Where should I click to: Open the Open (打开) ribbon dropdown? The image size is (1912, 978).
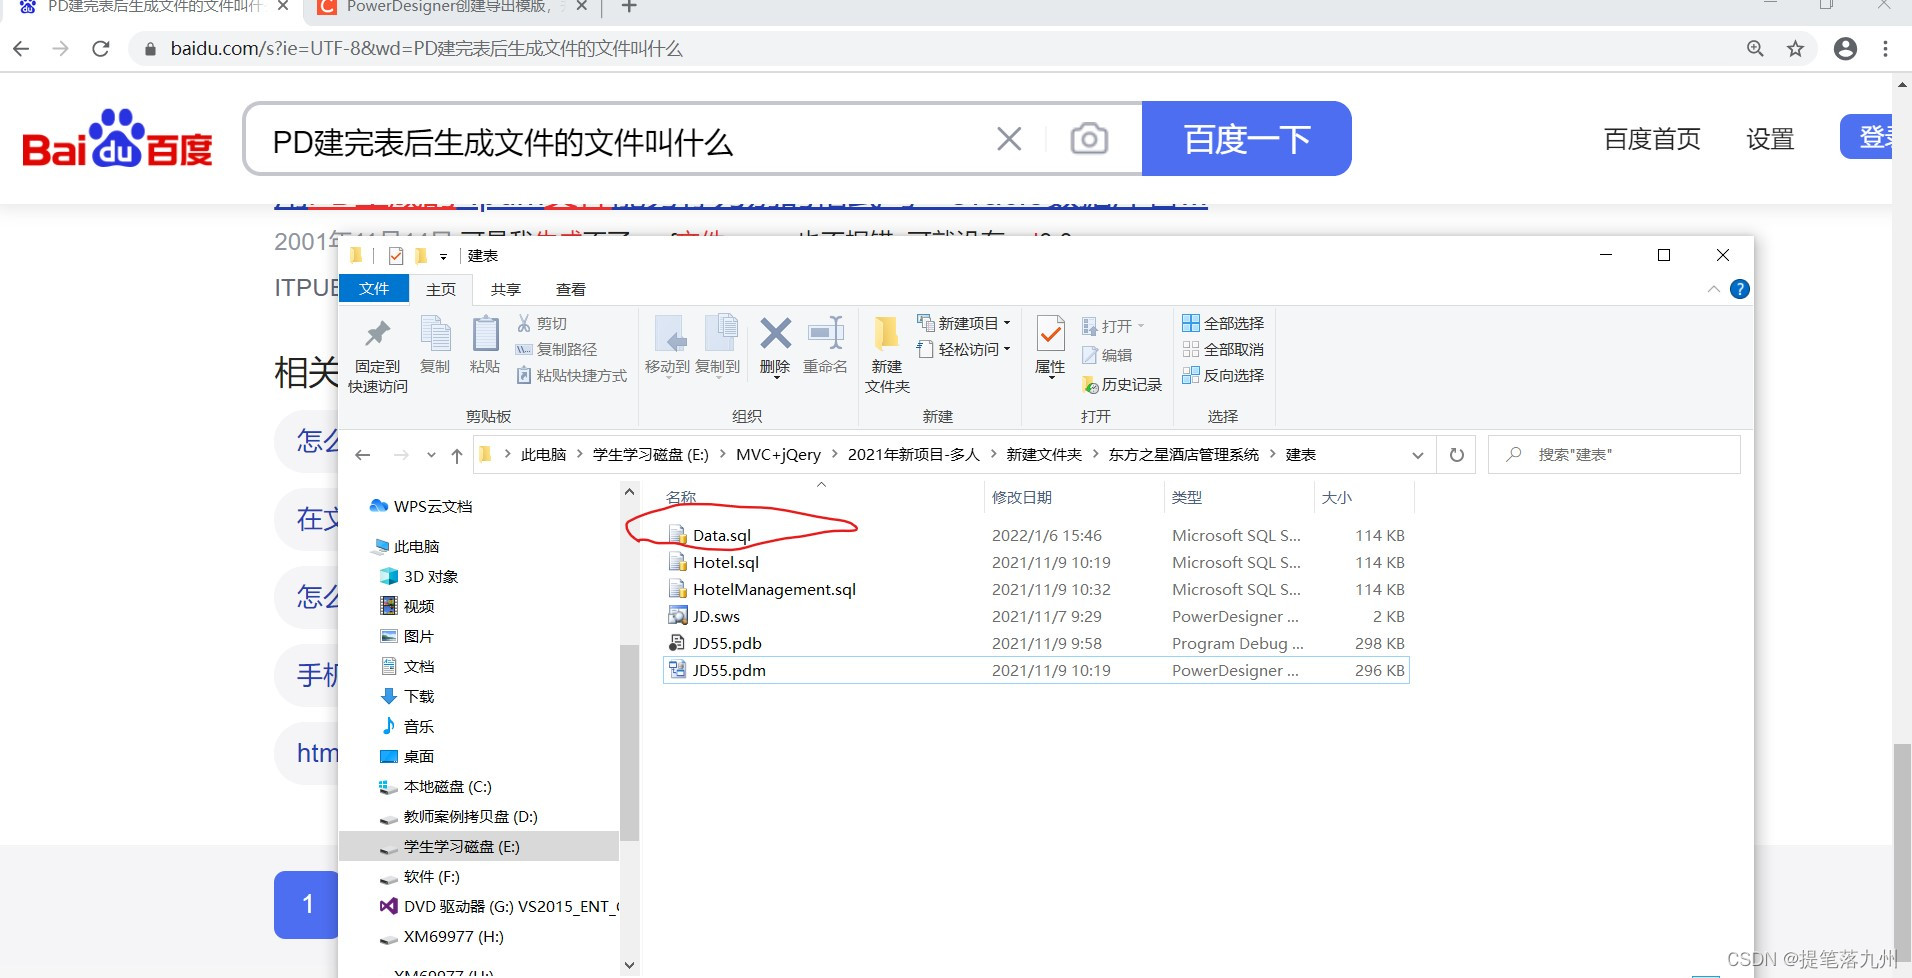1113,326
